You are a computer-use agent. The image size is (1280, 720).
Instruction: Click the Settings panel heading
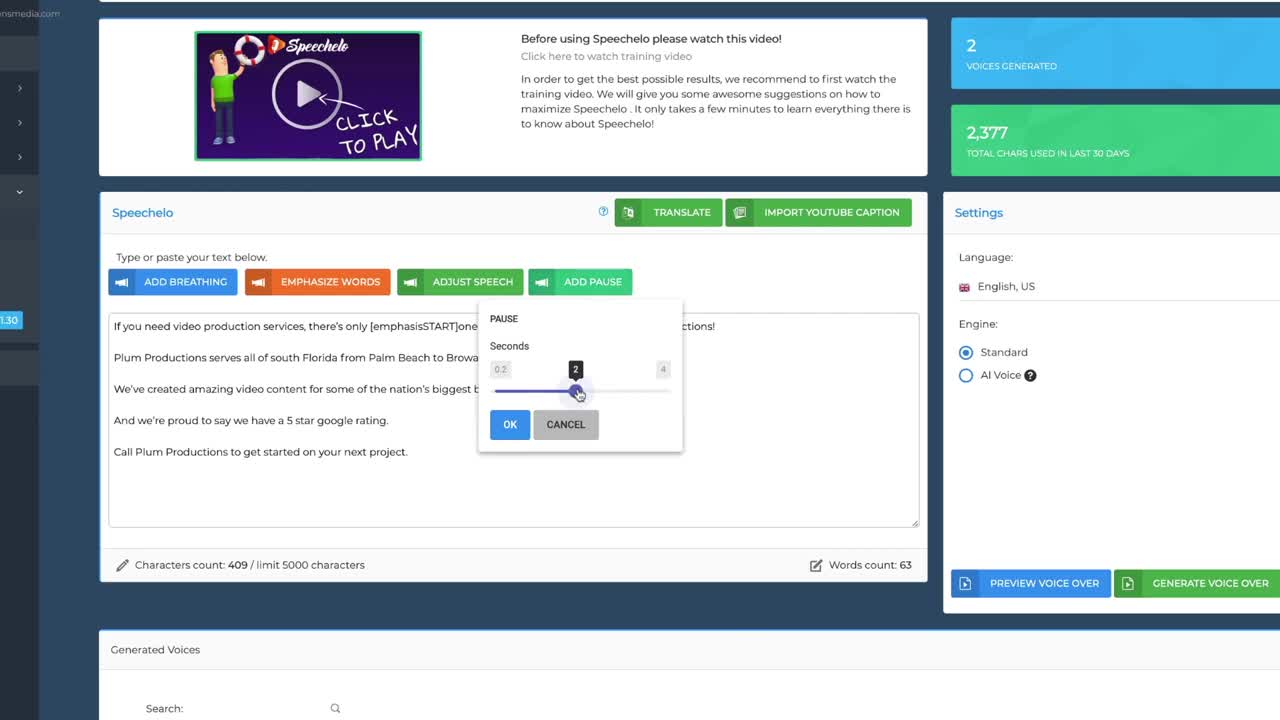[978, 213]
